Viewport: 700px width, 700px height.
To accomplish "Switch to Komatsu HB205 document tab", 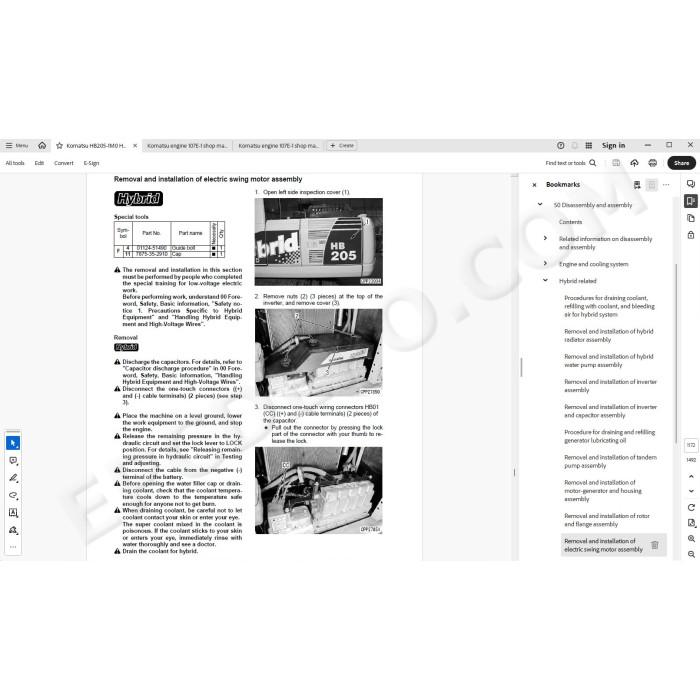I will 96,146.
